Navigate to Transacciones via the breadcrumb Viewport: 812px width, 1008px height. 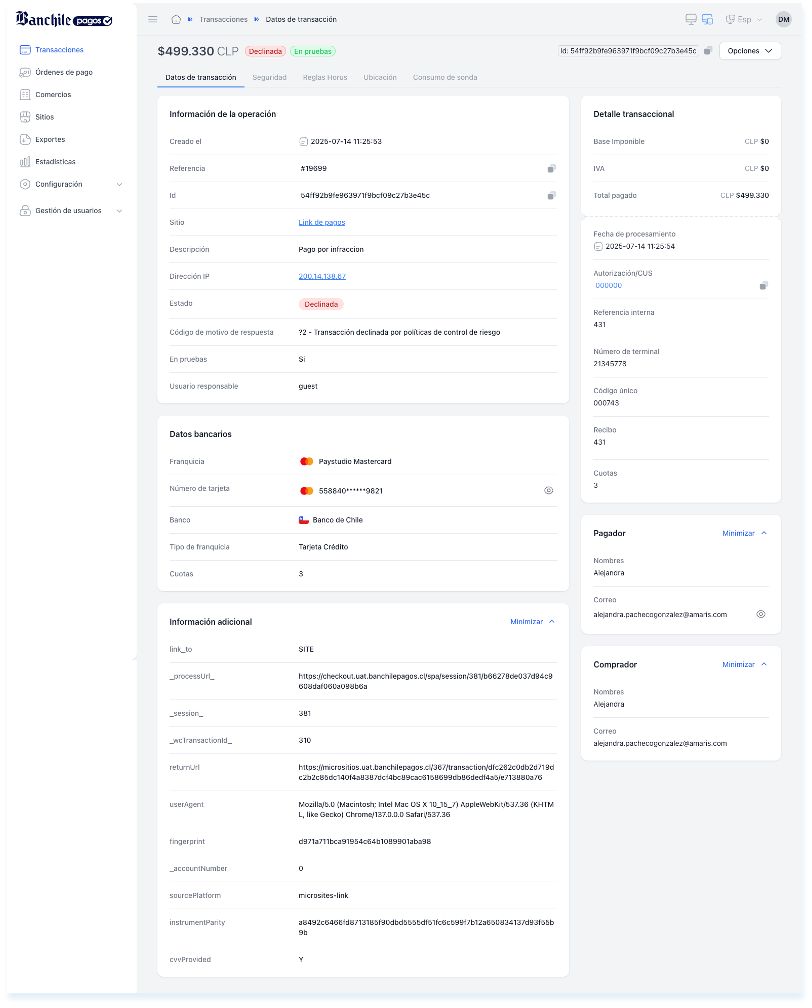point(223,19)
